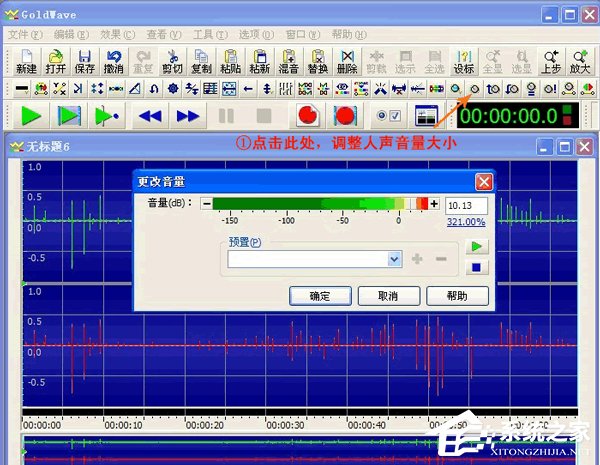Screen dimensions: 600x465
Task: Click the 撤消 undo icon
Action: (114, 62)
